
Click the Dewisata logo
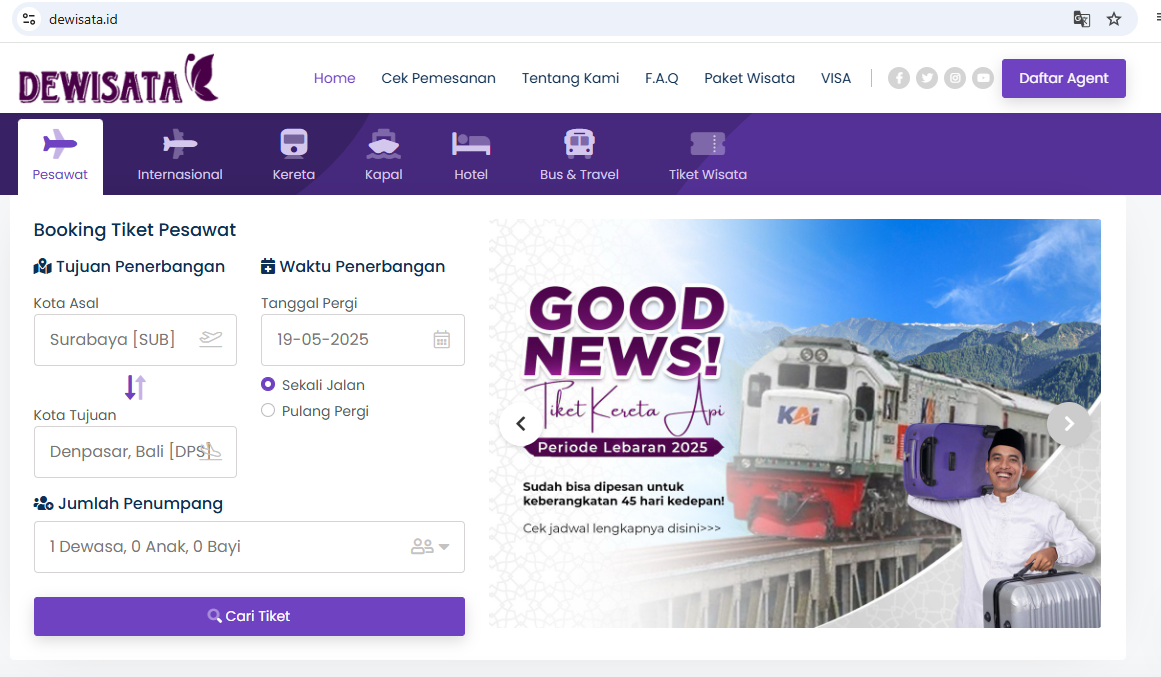coord(118,79)
